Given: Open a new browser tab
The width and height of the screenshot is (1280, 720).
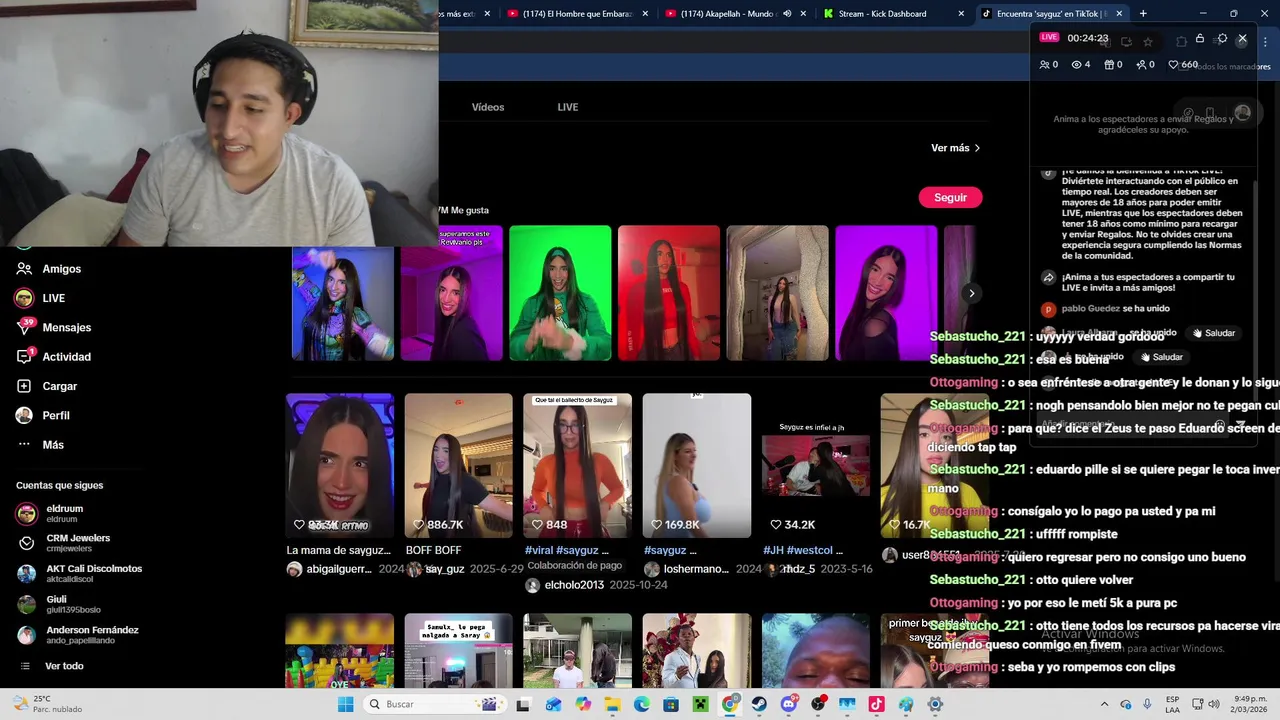Looking at the screenshot, I should click(1143, 14).
